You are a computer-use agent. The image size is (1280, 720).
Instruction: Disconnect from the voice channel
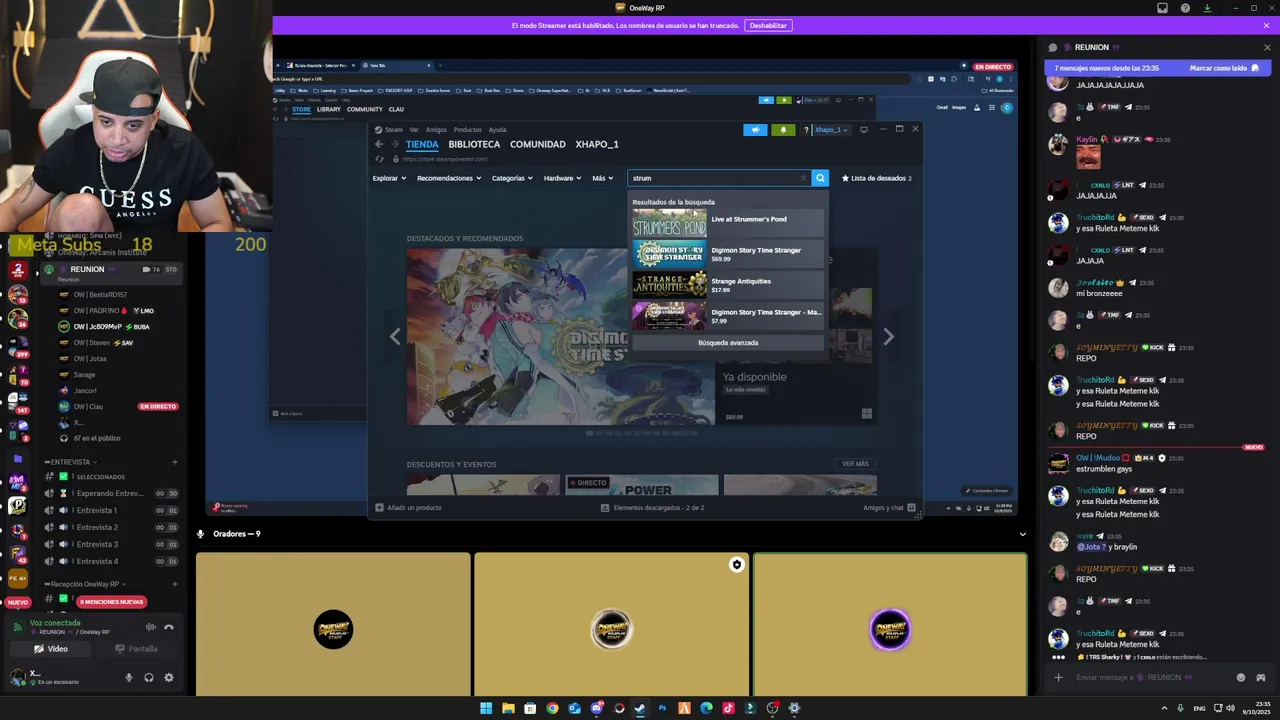coord(169,627)
